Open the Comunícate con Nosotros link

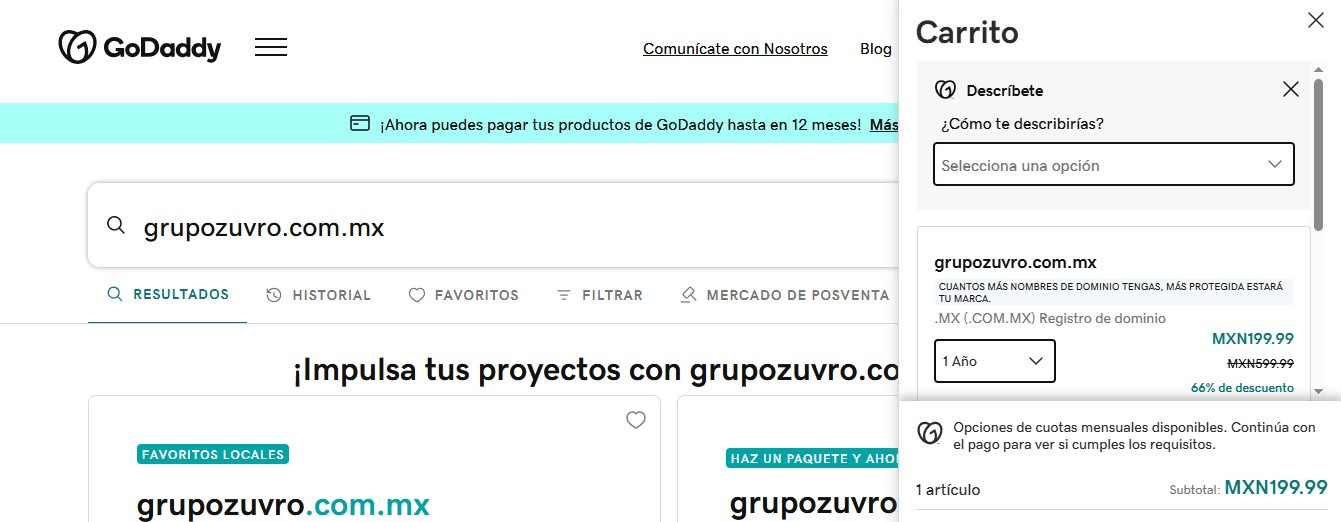(735, 49)
